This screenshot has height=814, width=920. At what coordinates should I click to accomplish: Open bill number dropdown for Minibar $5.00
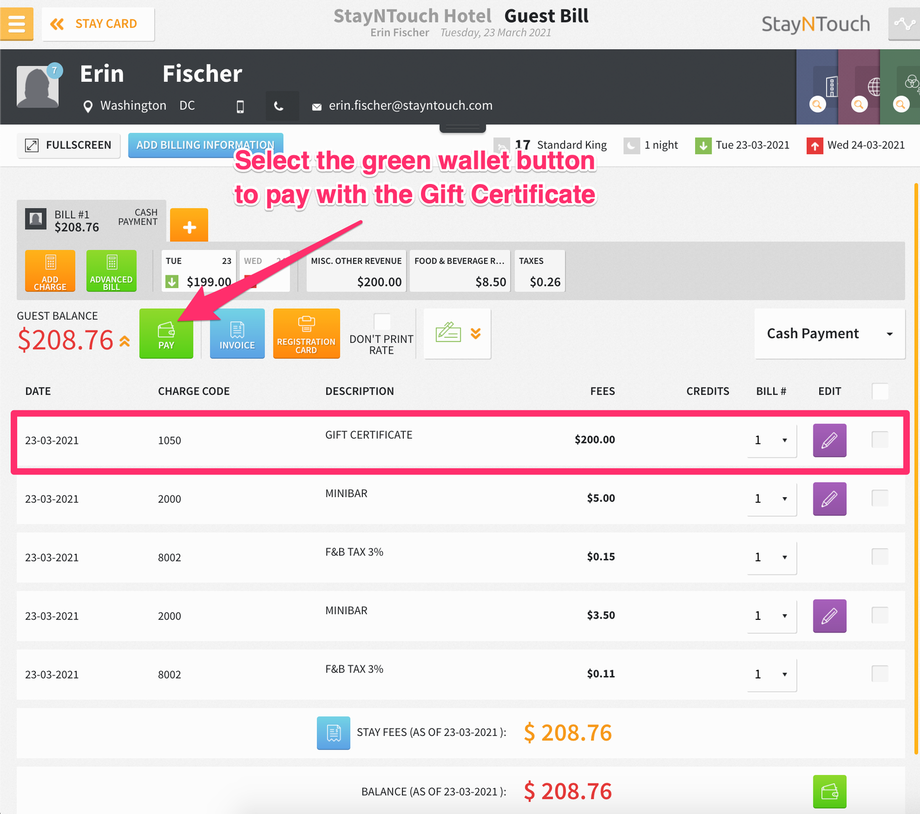772,499
